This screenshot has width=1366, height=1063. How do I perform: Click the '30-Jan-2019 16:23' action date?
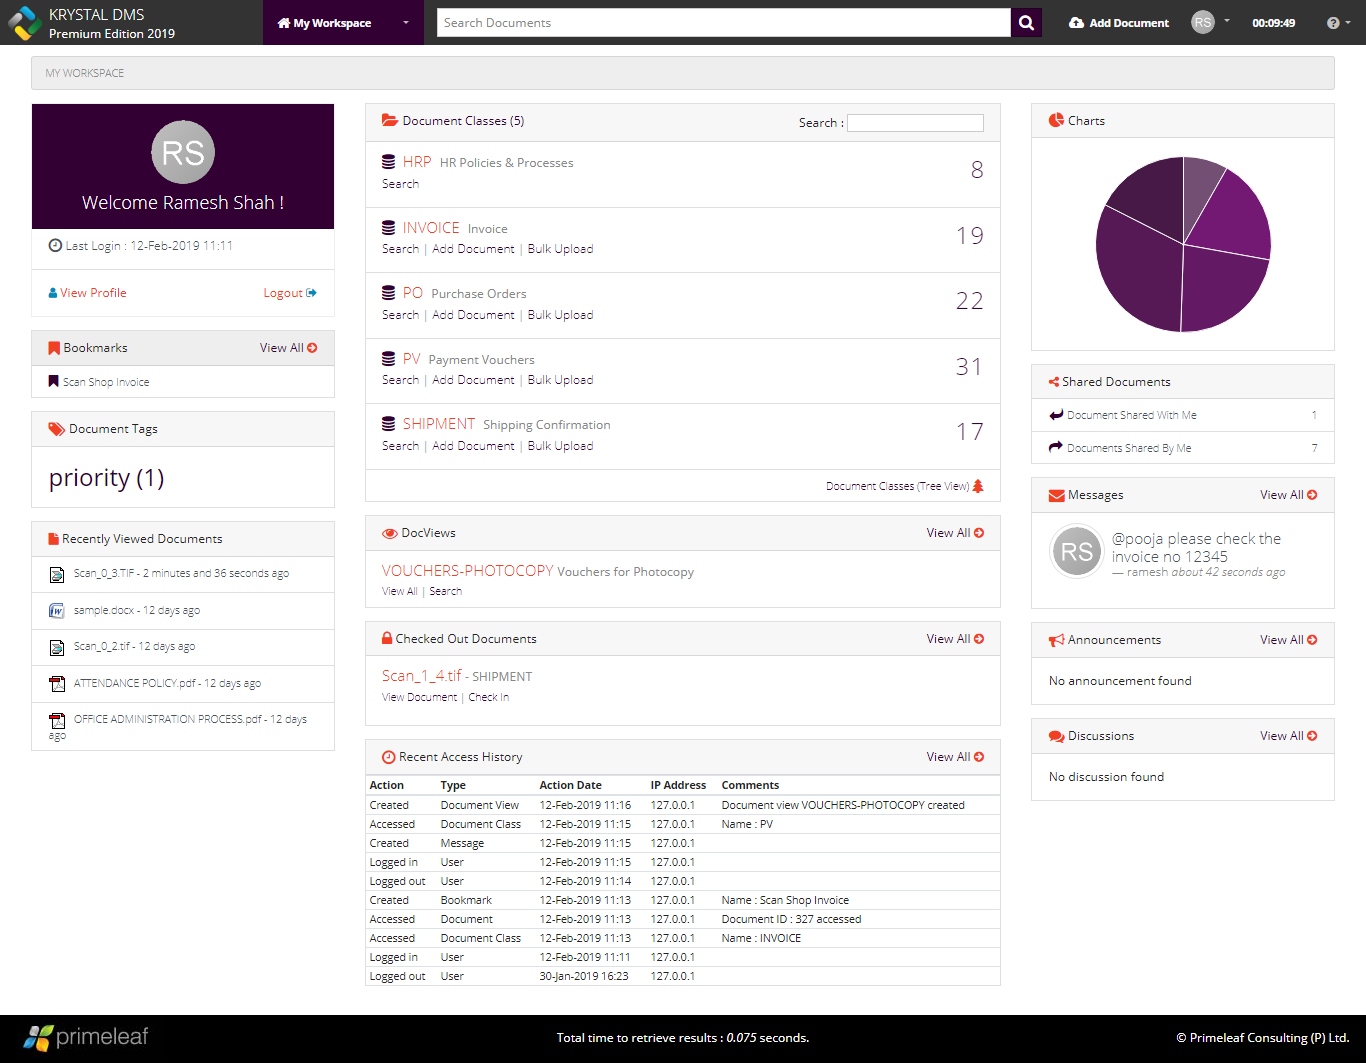584,976
